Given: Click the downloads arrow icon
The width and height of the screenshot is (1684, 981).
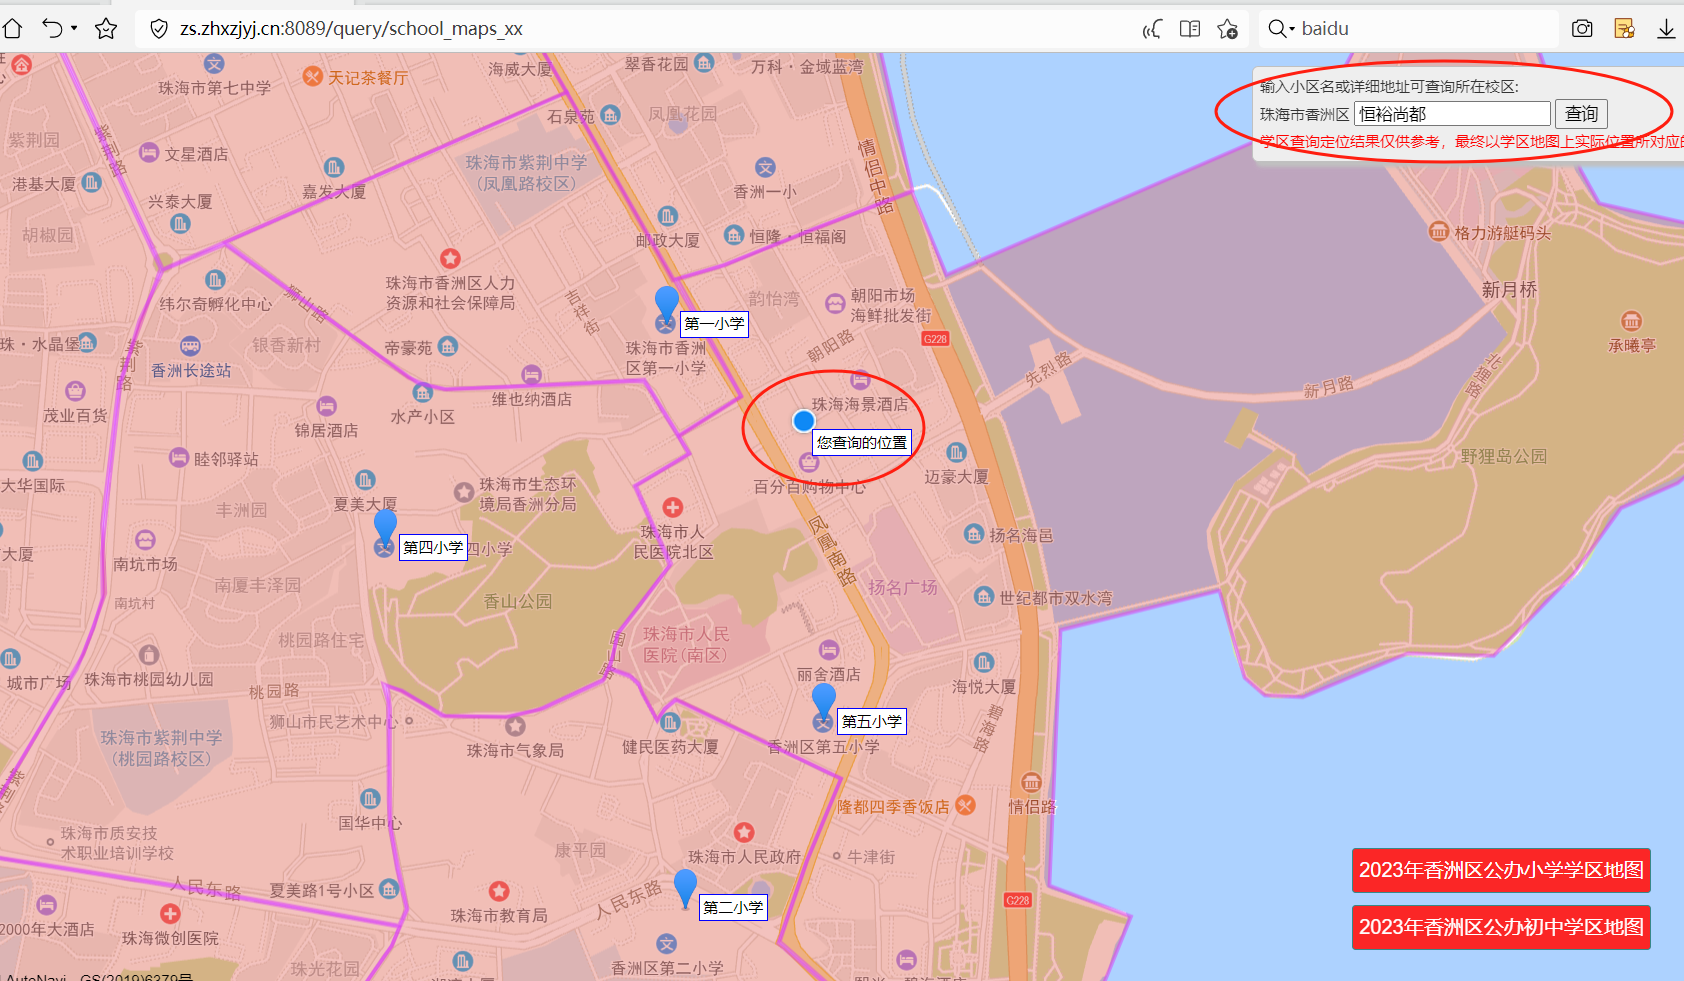Looking at the screenshot, I should click(x=1666, y=29).
